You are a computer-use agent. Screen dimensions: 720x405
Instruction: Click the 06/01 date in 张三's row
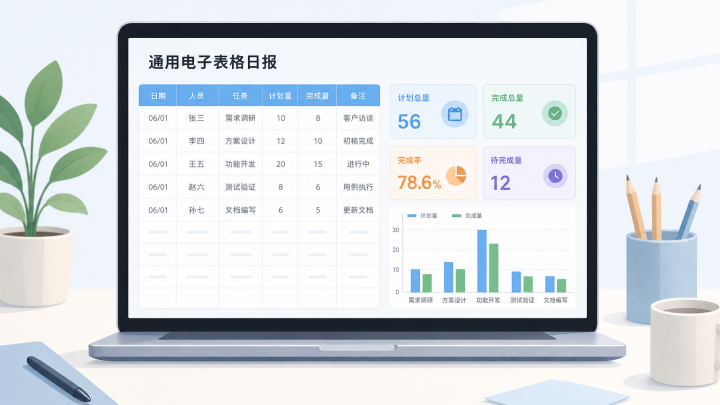(x=158, y=118)
